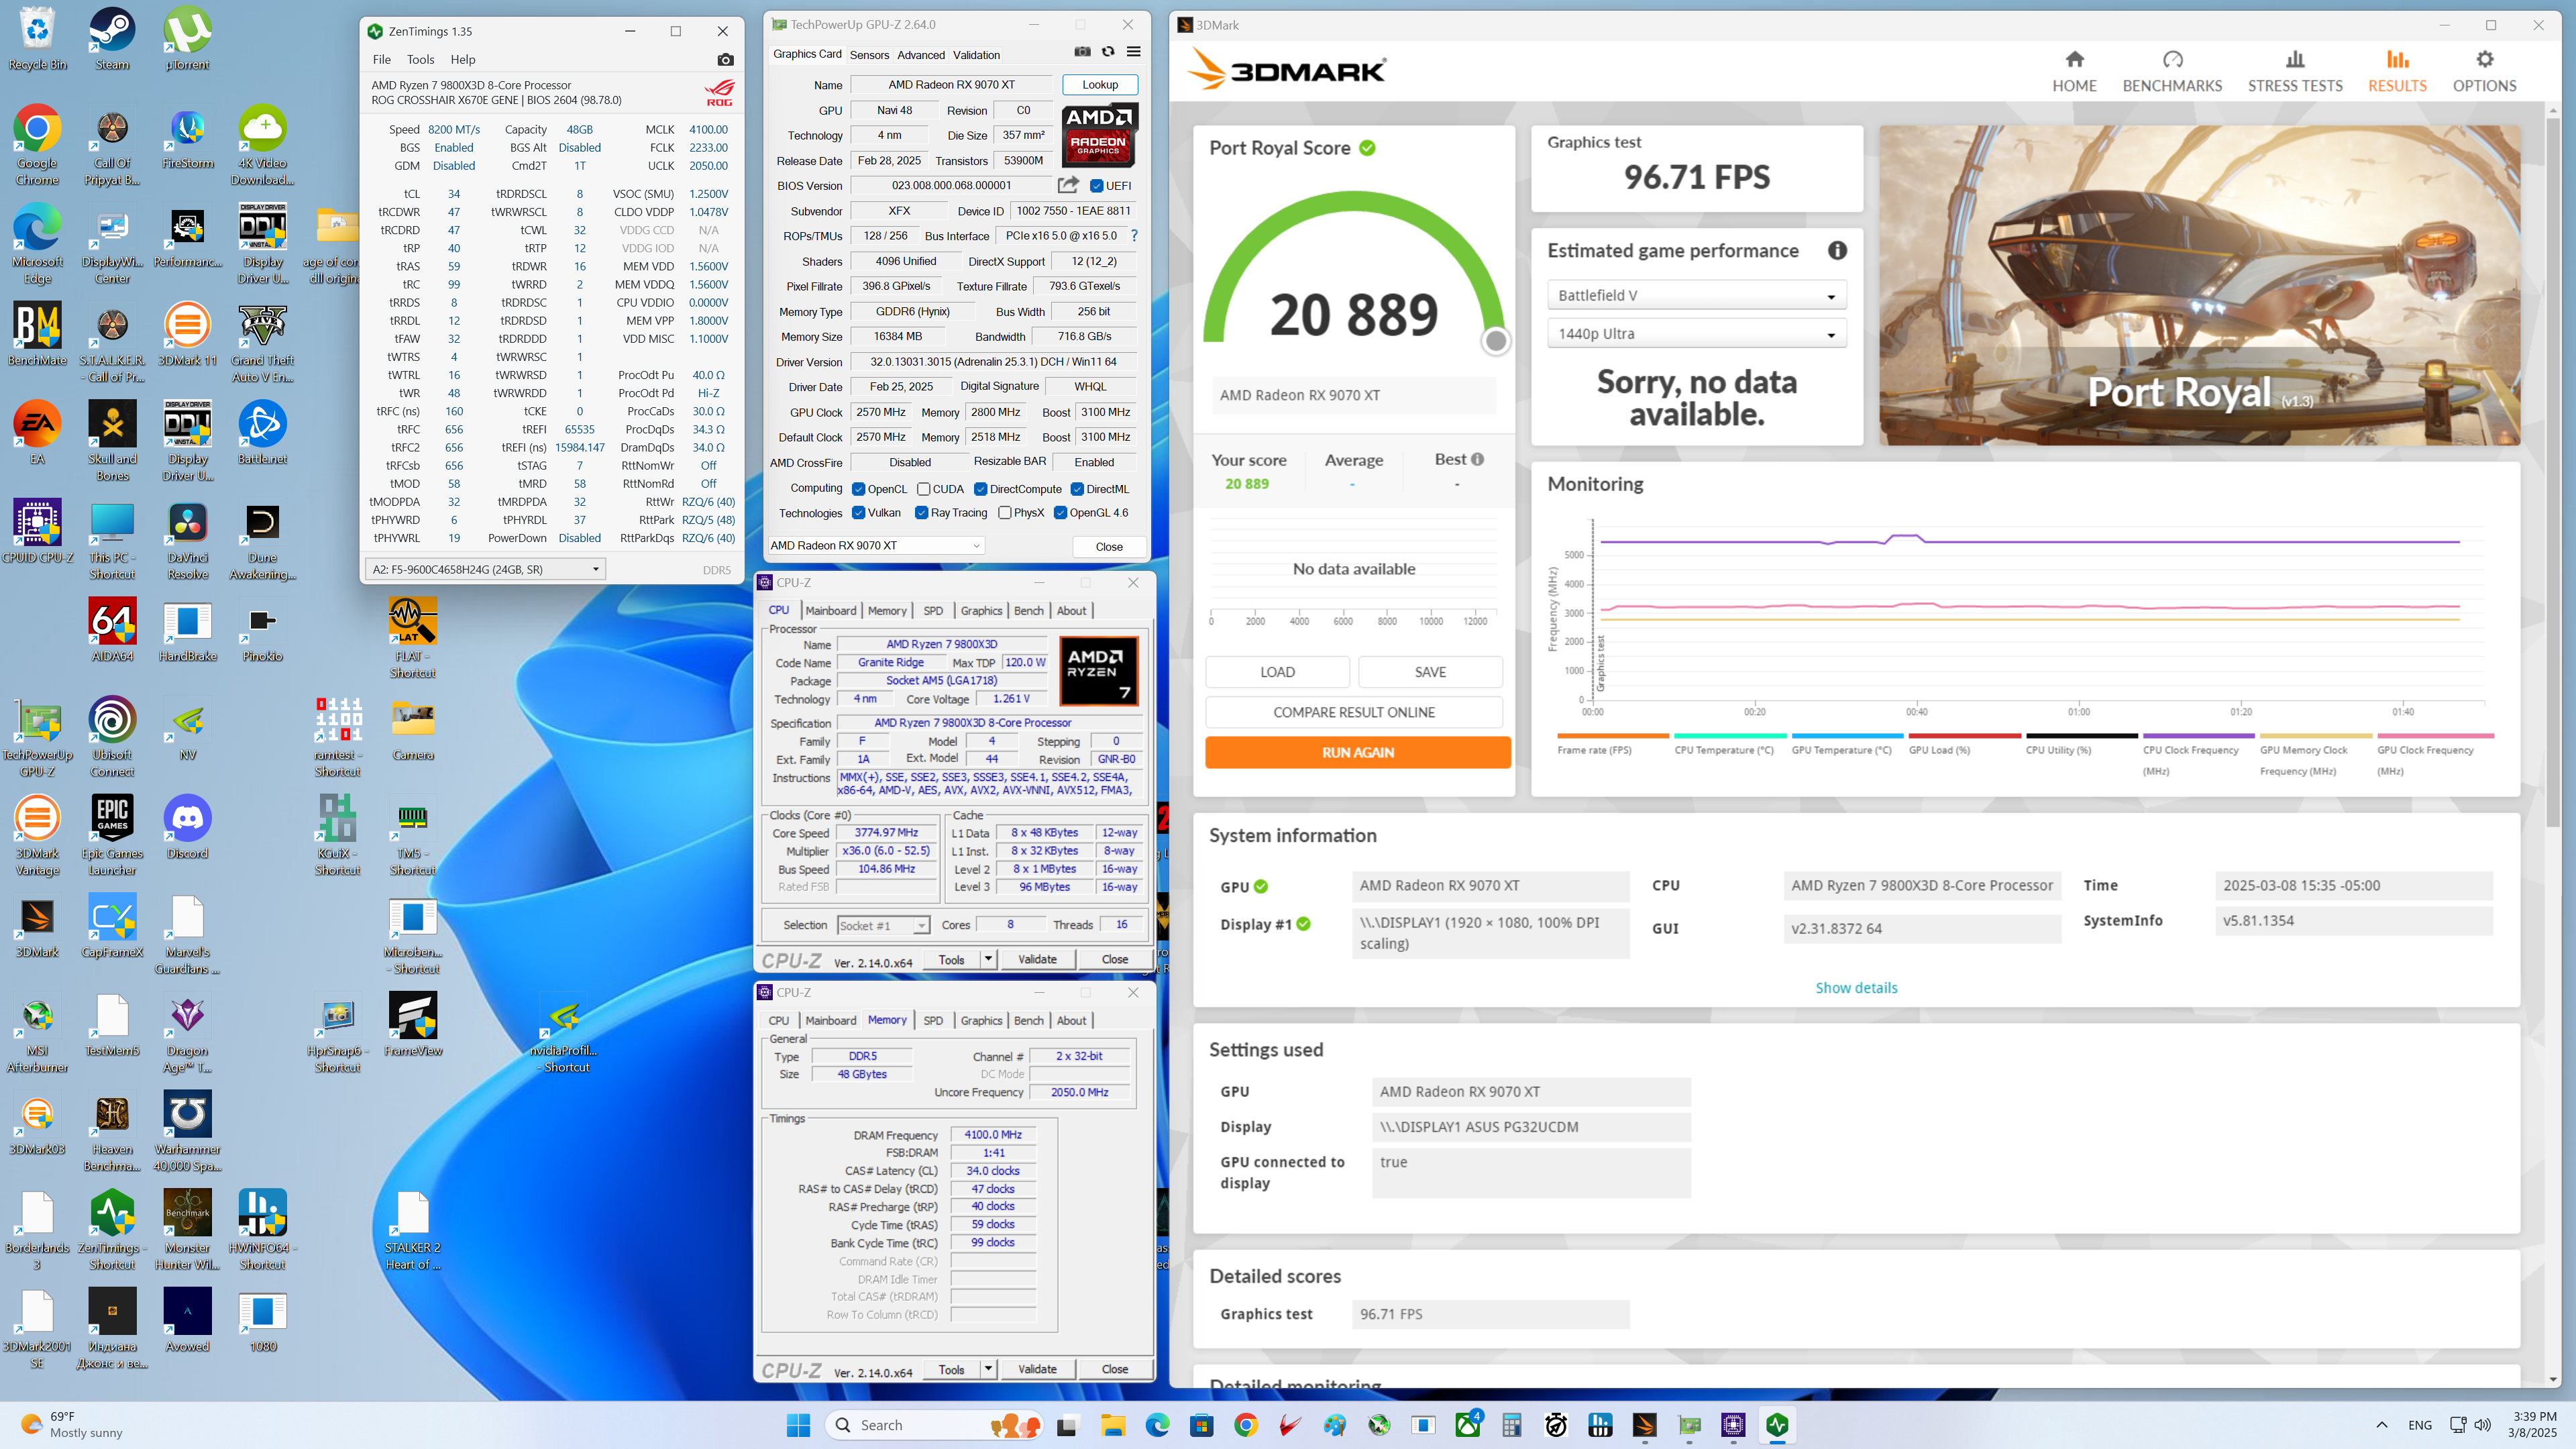This screenshot has width=2576, height=1449.
Task: Open Epic Games Launcher desktop icon
Action: tap(112, 835)
